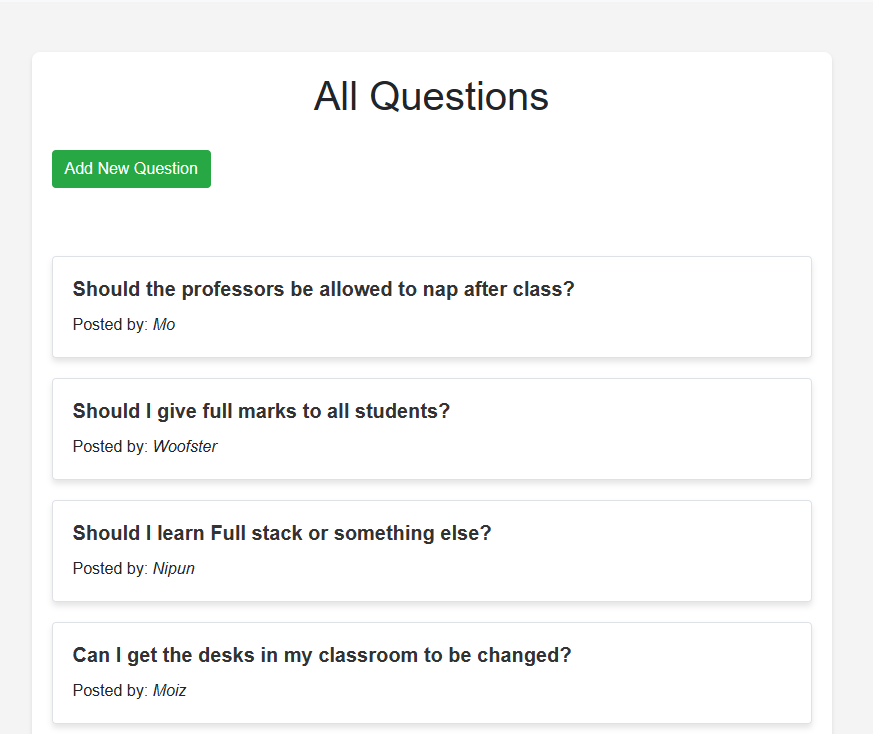Click the author name Moiz

170,691
